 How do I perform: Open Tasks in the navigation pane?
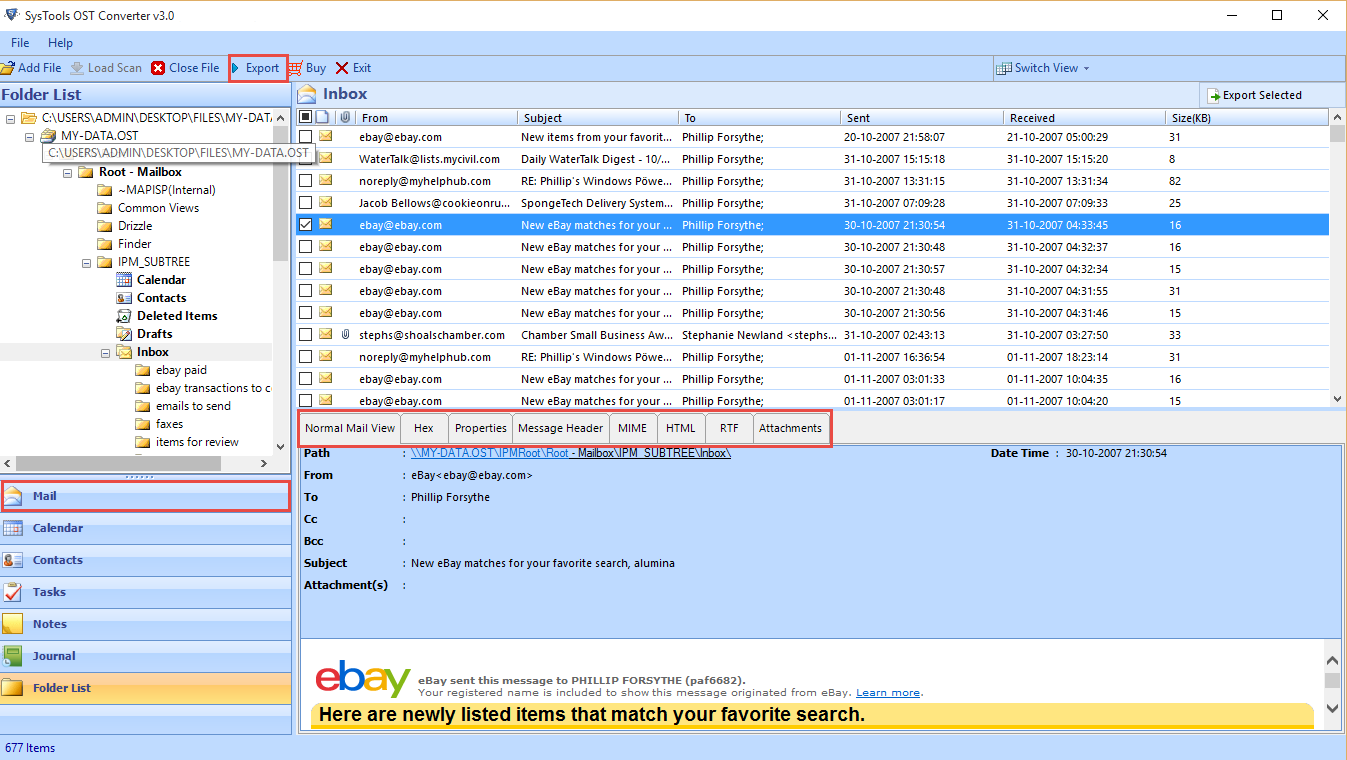pos(49,592)
